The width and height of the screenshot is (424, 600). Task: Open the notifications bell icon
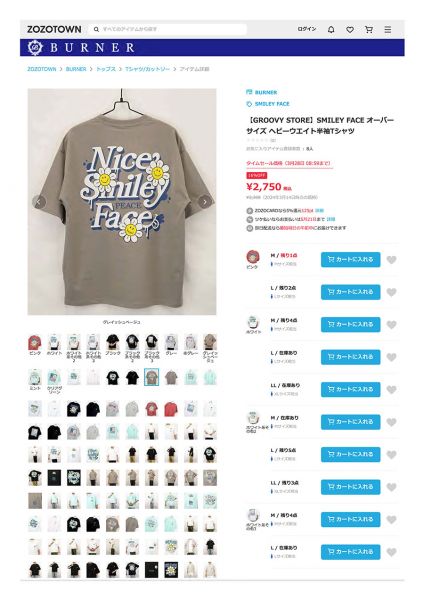[x=331, y=29]
